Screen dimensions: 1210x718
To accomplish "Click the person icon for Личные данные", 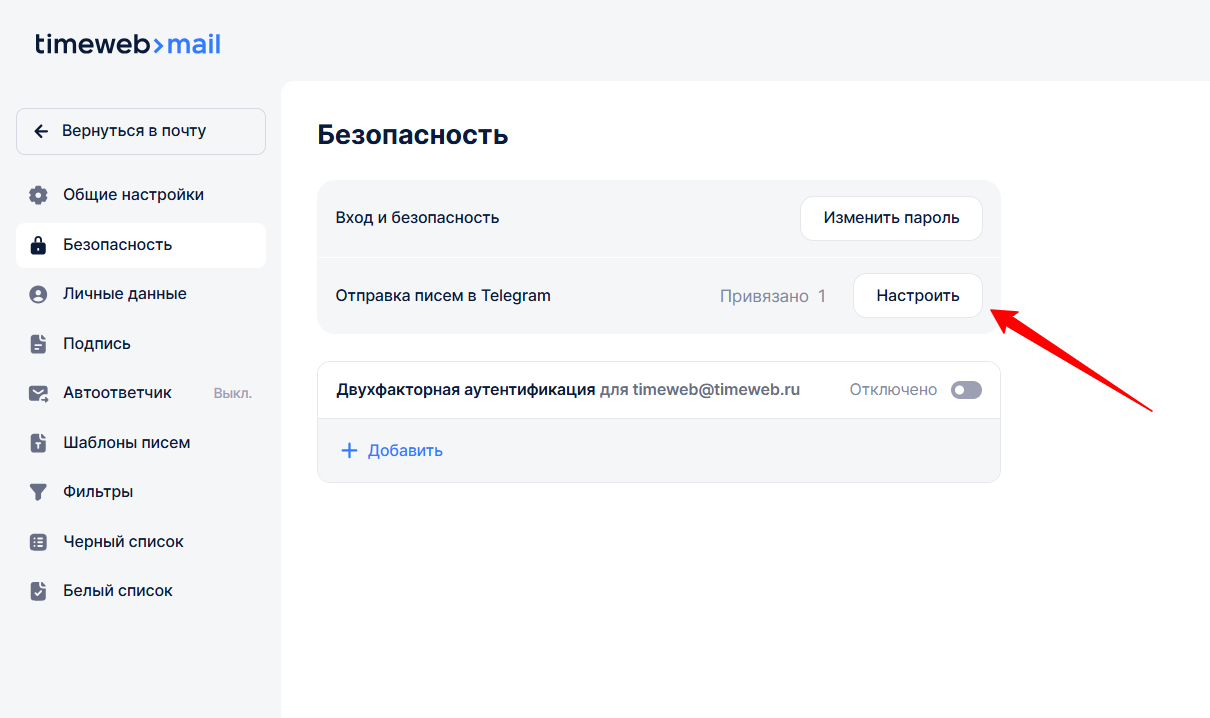I will (x=38, y=294).
